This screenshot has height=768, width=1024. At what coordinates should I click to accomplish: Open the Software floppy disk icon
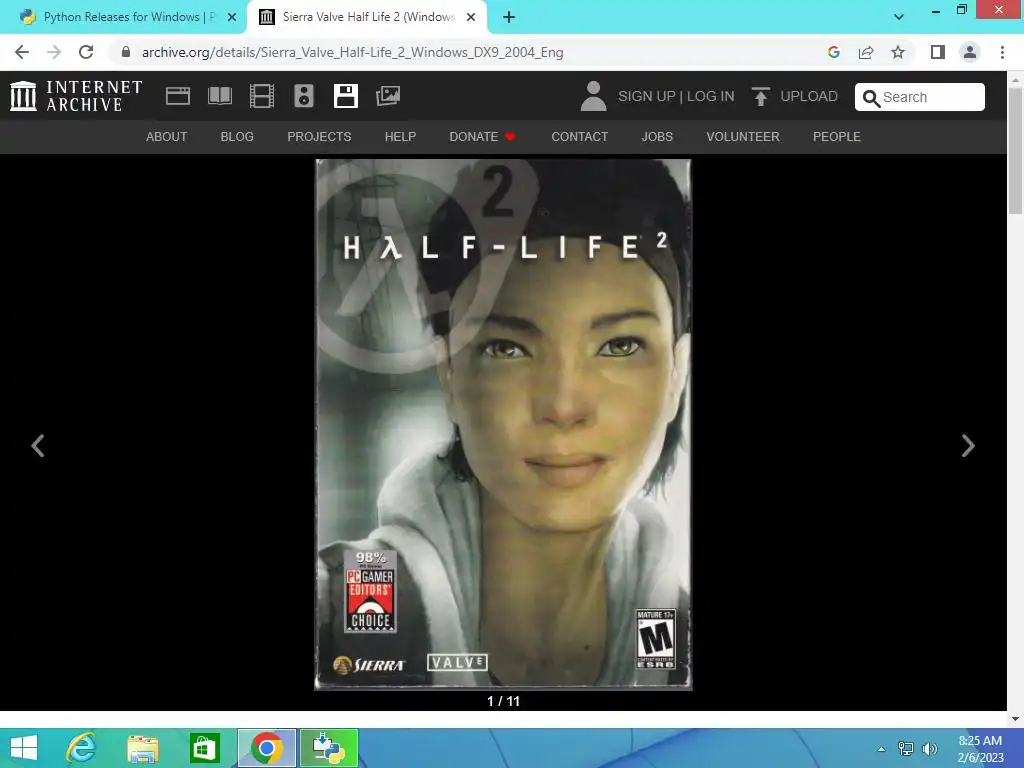click(x=345, y=96)
